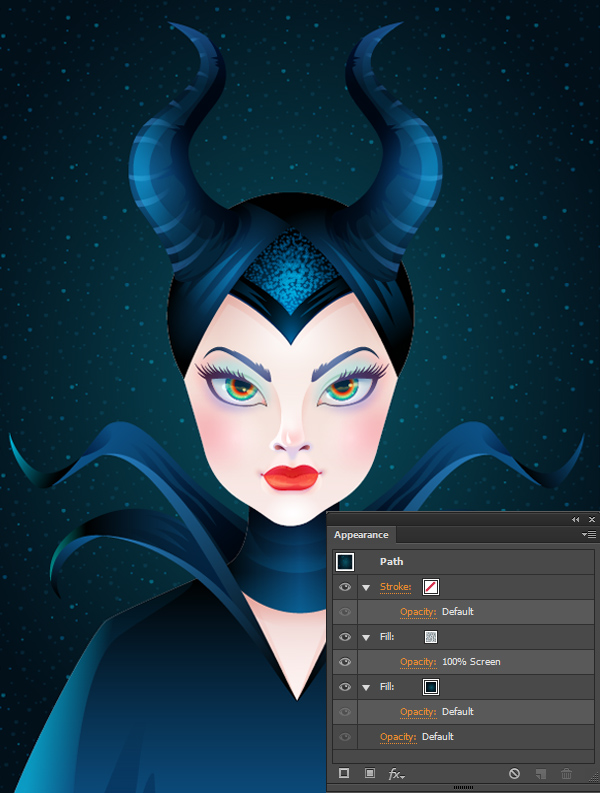The height and width of the screenshot is (793, 600).
Task: Click the "Fill:" label beside the gradient swatch
Action: click(387, 687)
